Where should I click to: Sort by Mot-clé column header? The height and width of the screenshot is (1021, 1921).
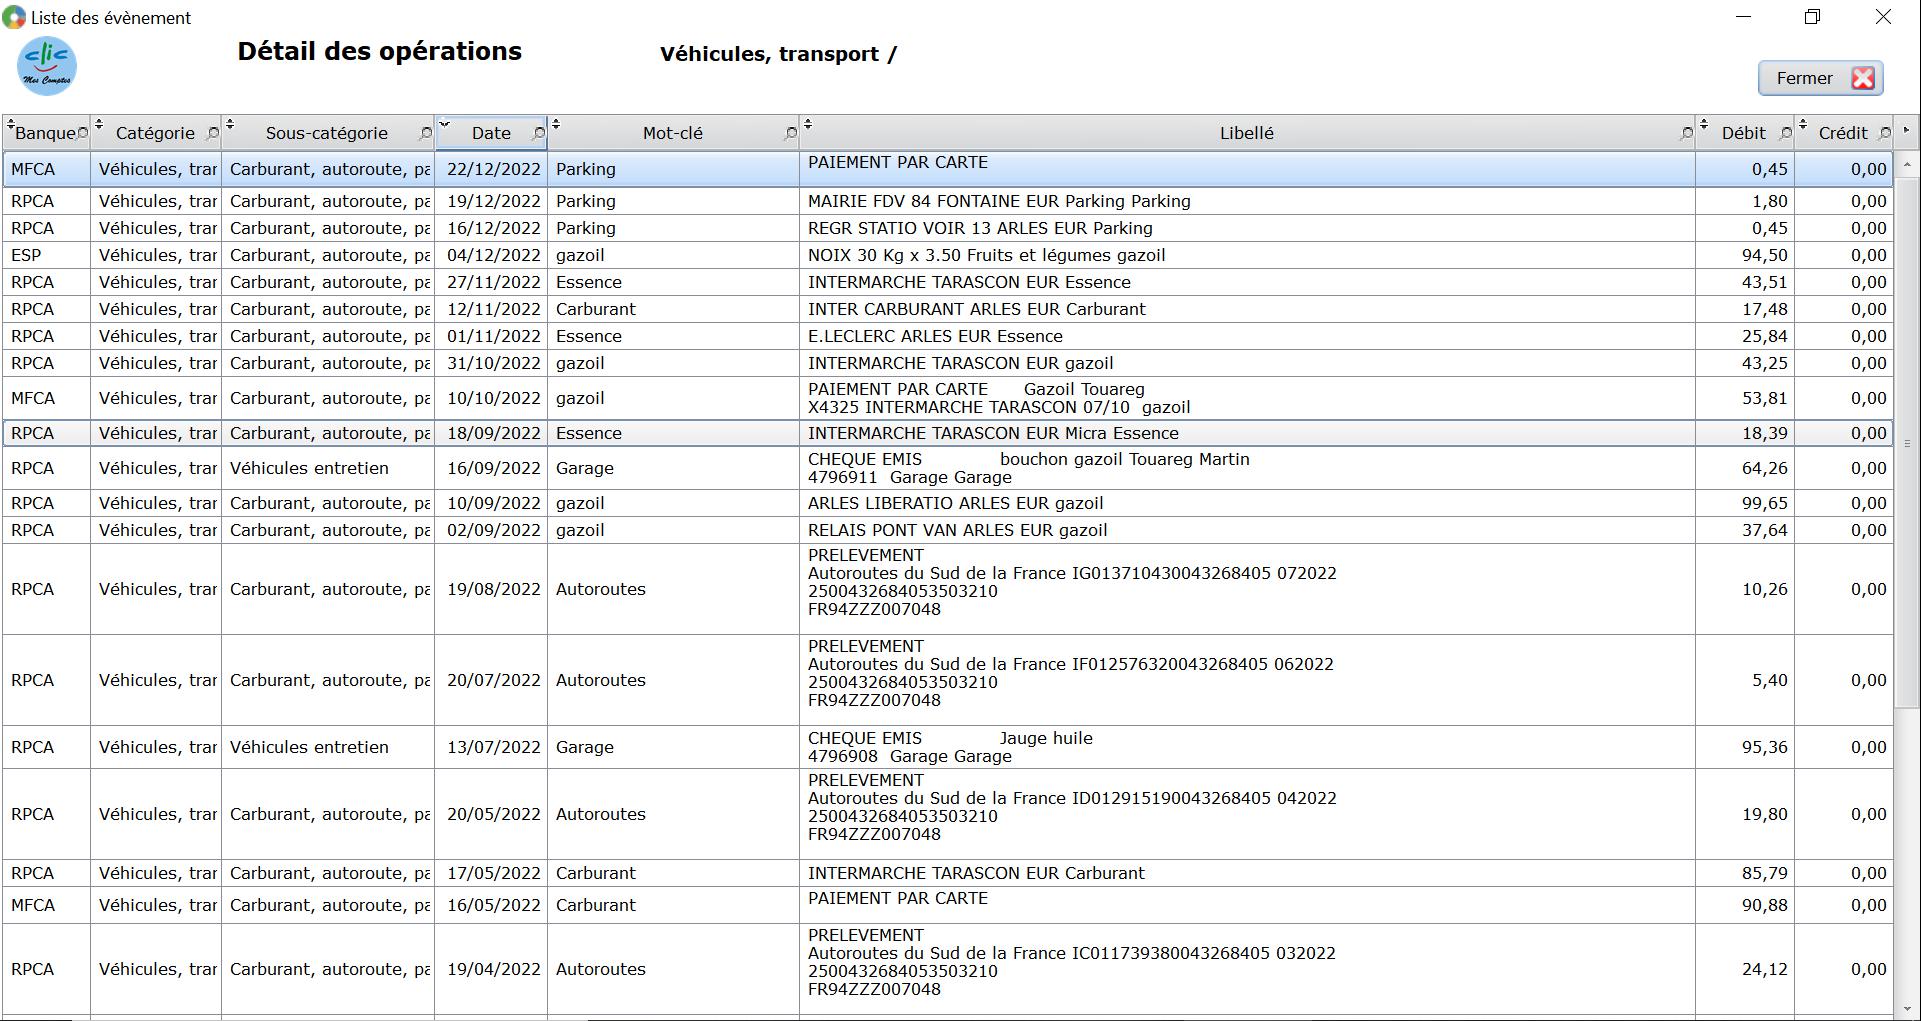(673, 133)
